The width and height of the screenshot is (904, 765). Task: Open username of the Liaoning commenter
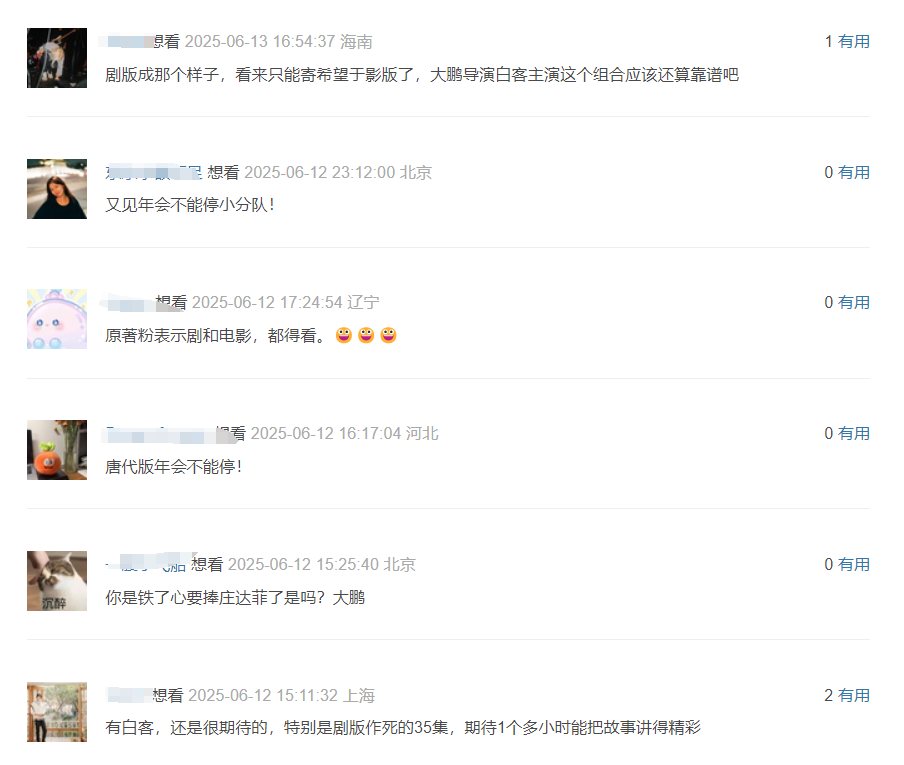pyautogui.click(x=129, y=303)
